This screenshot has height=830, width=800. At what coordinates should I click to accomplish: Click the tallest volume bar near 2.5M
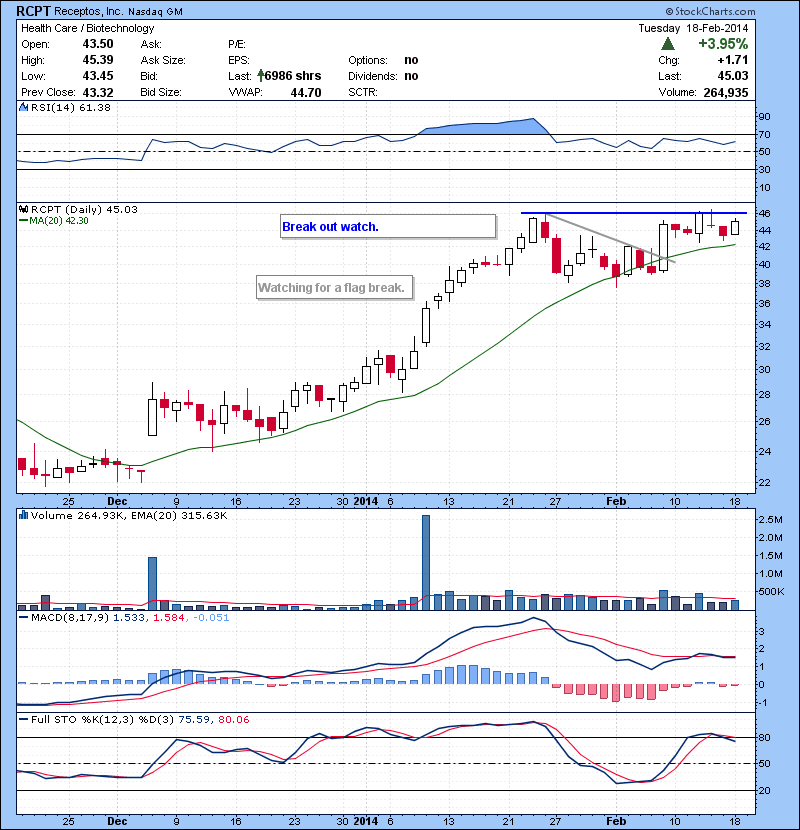pyautogui.click(x=426, y=562)
